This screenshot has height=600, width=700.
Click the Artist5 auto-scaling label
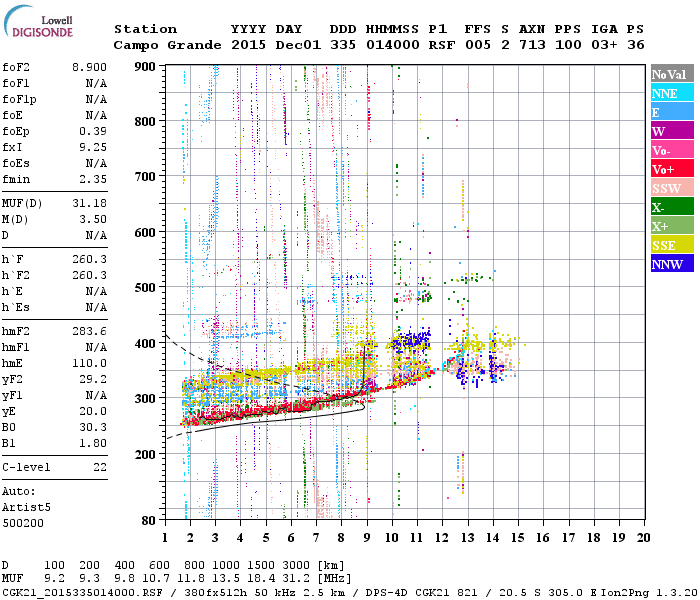pos(26,508)
